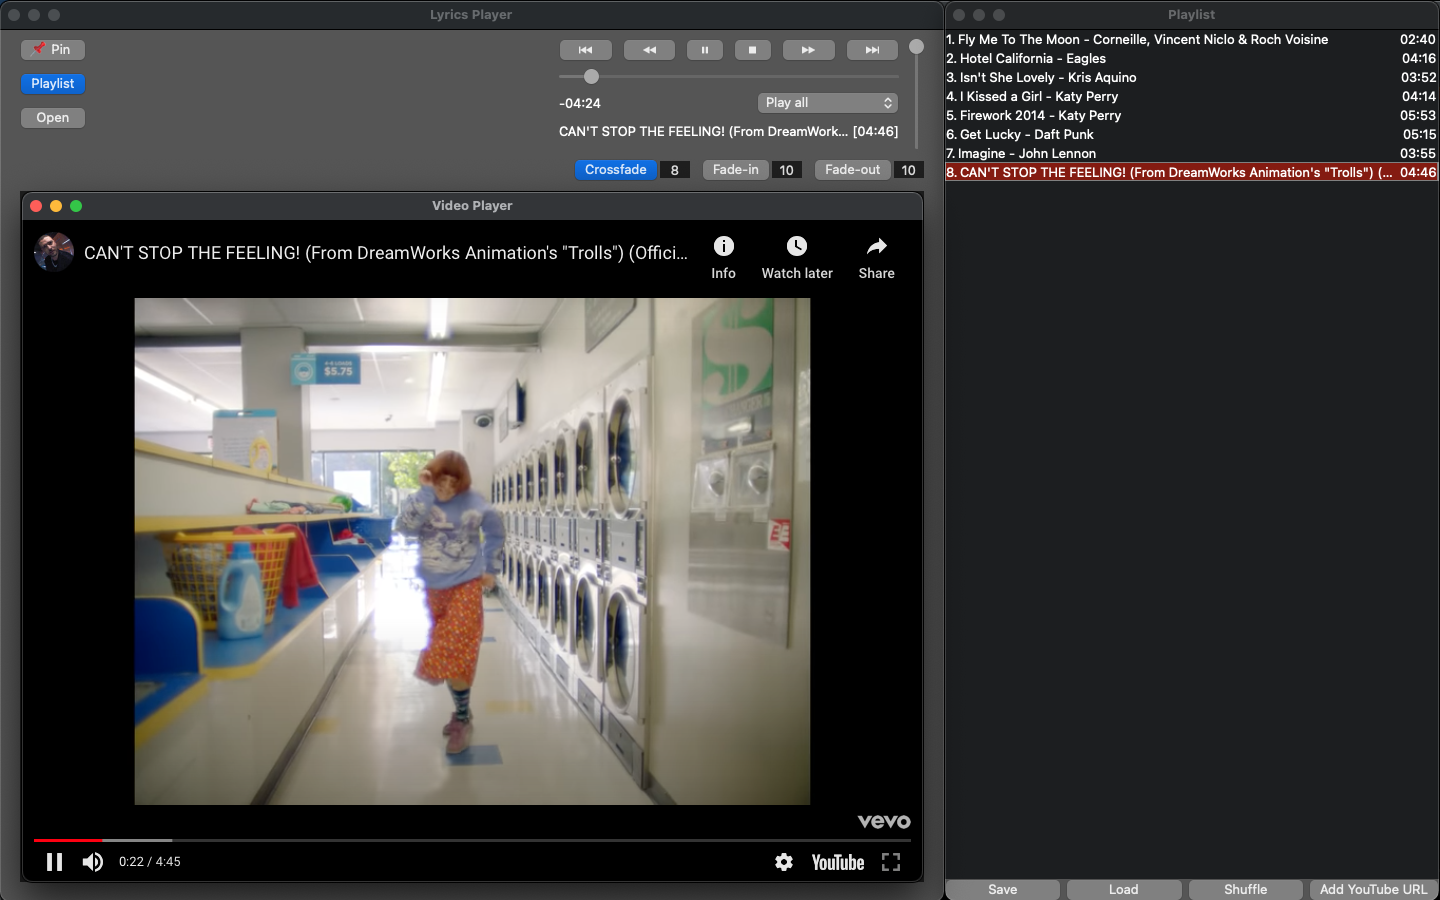Skip to next track in Lyrics Player
This screenshot has width=1440, height=900.
point(872,50)
